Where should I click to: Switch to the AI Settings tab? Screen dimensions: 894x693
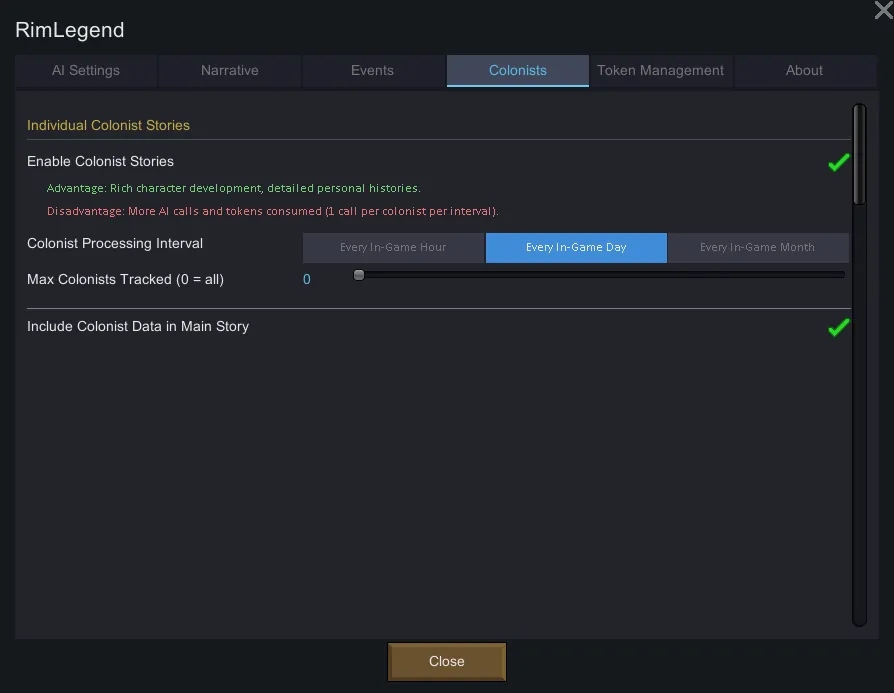(86, 71)
